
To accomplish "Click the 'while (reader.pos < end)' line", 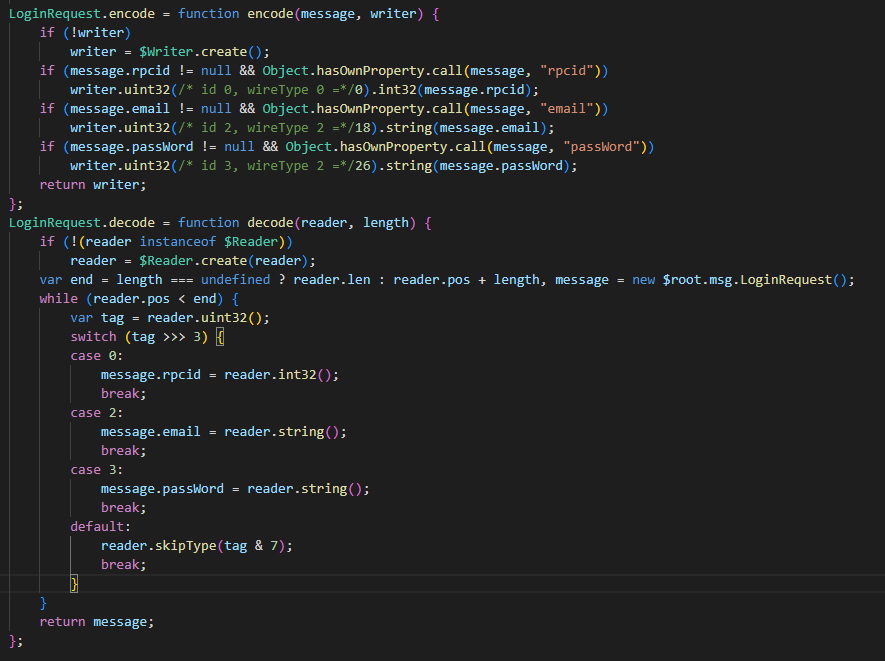I will (139, 299).
